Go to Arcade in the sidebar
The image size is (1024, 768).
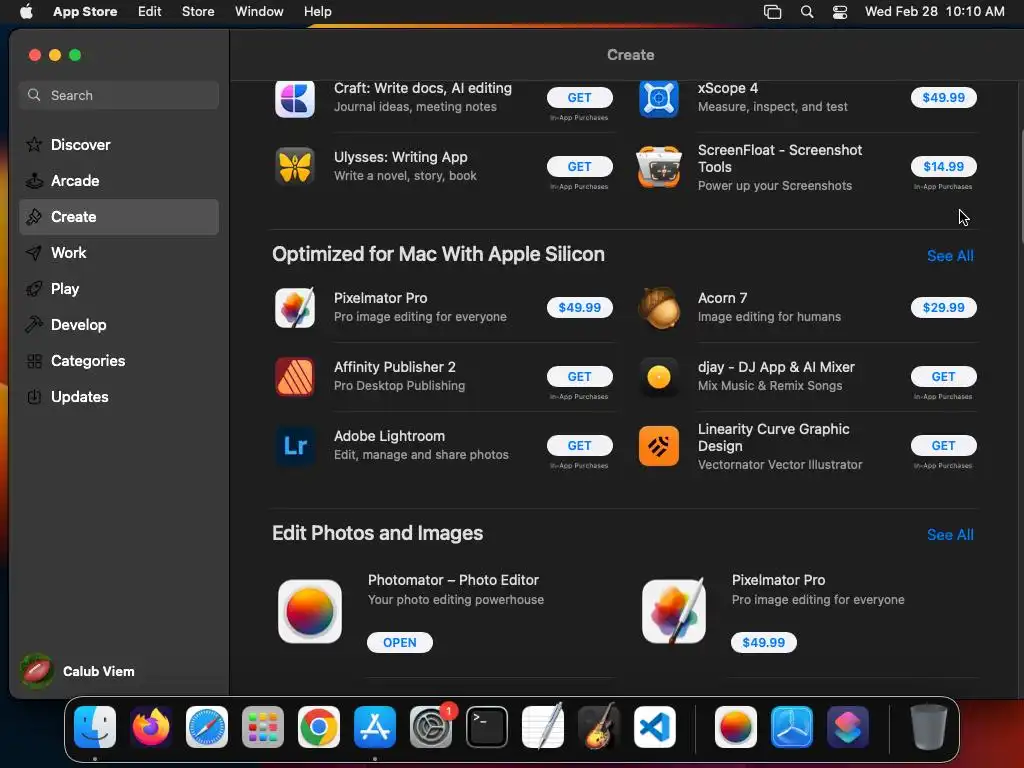119,181
